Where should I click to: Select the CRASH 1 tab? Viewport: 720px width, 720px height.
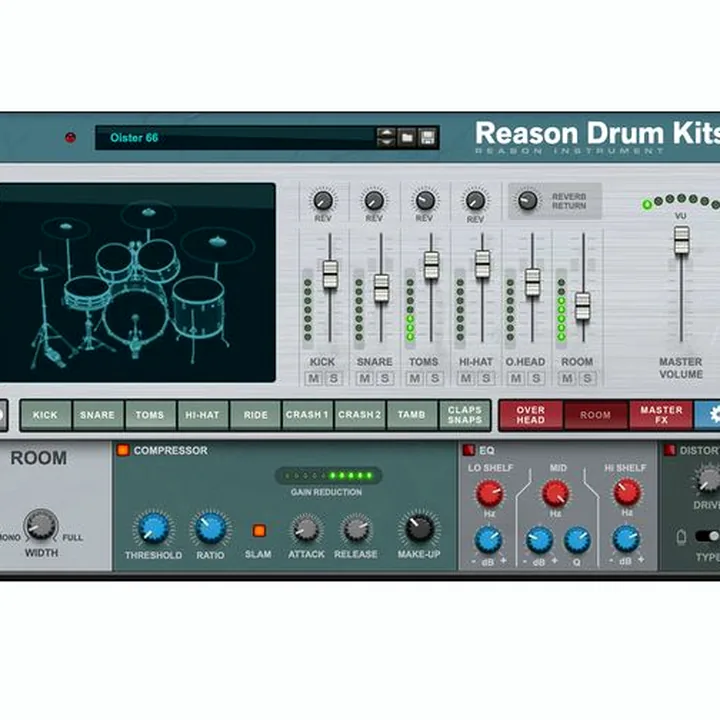coord(307,415)
